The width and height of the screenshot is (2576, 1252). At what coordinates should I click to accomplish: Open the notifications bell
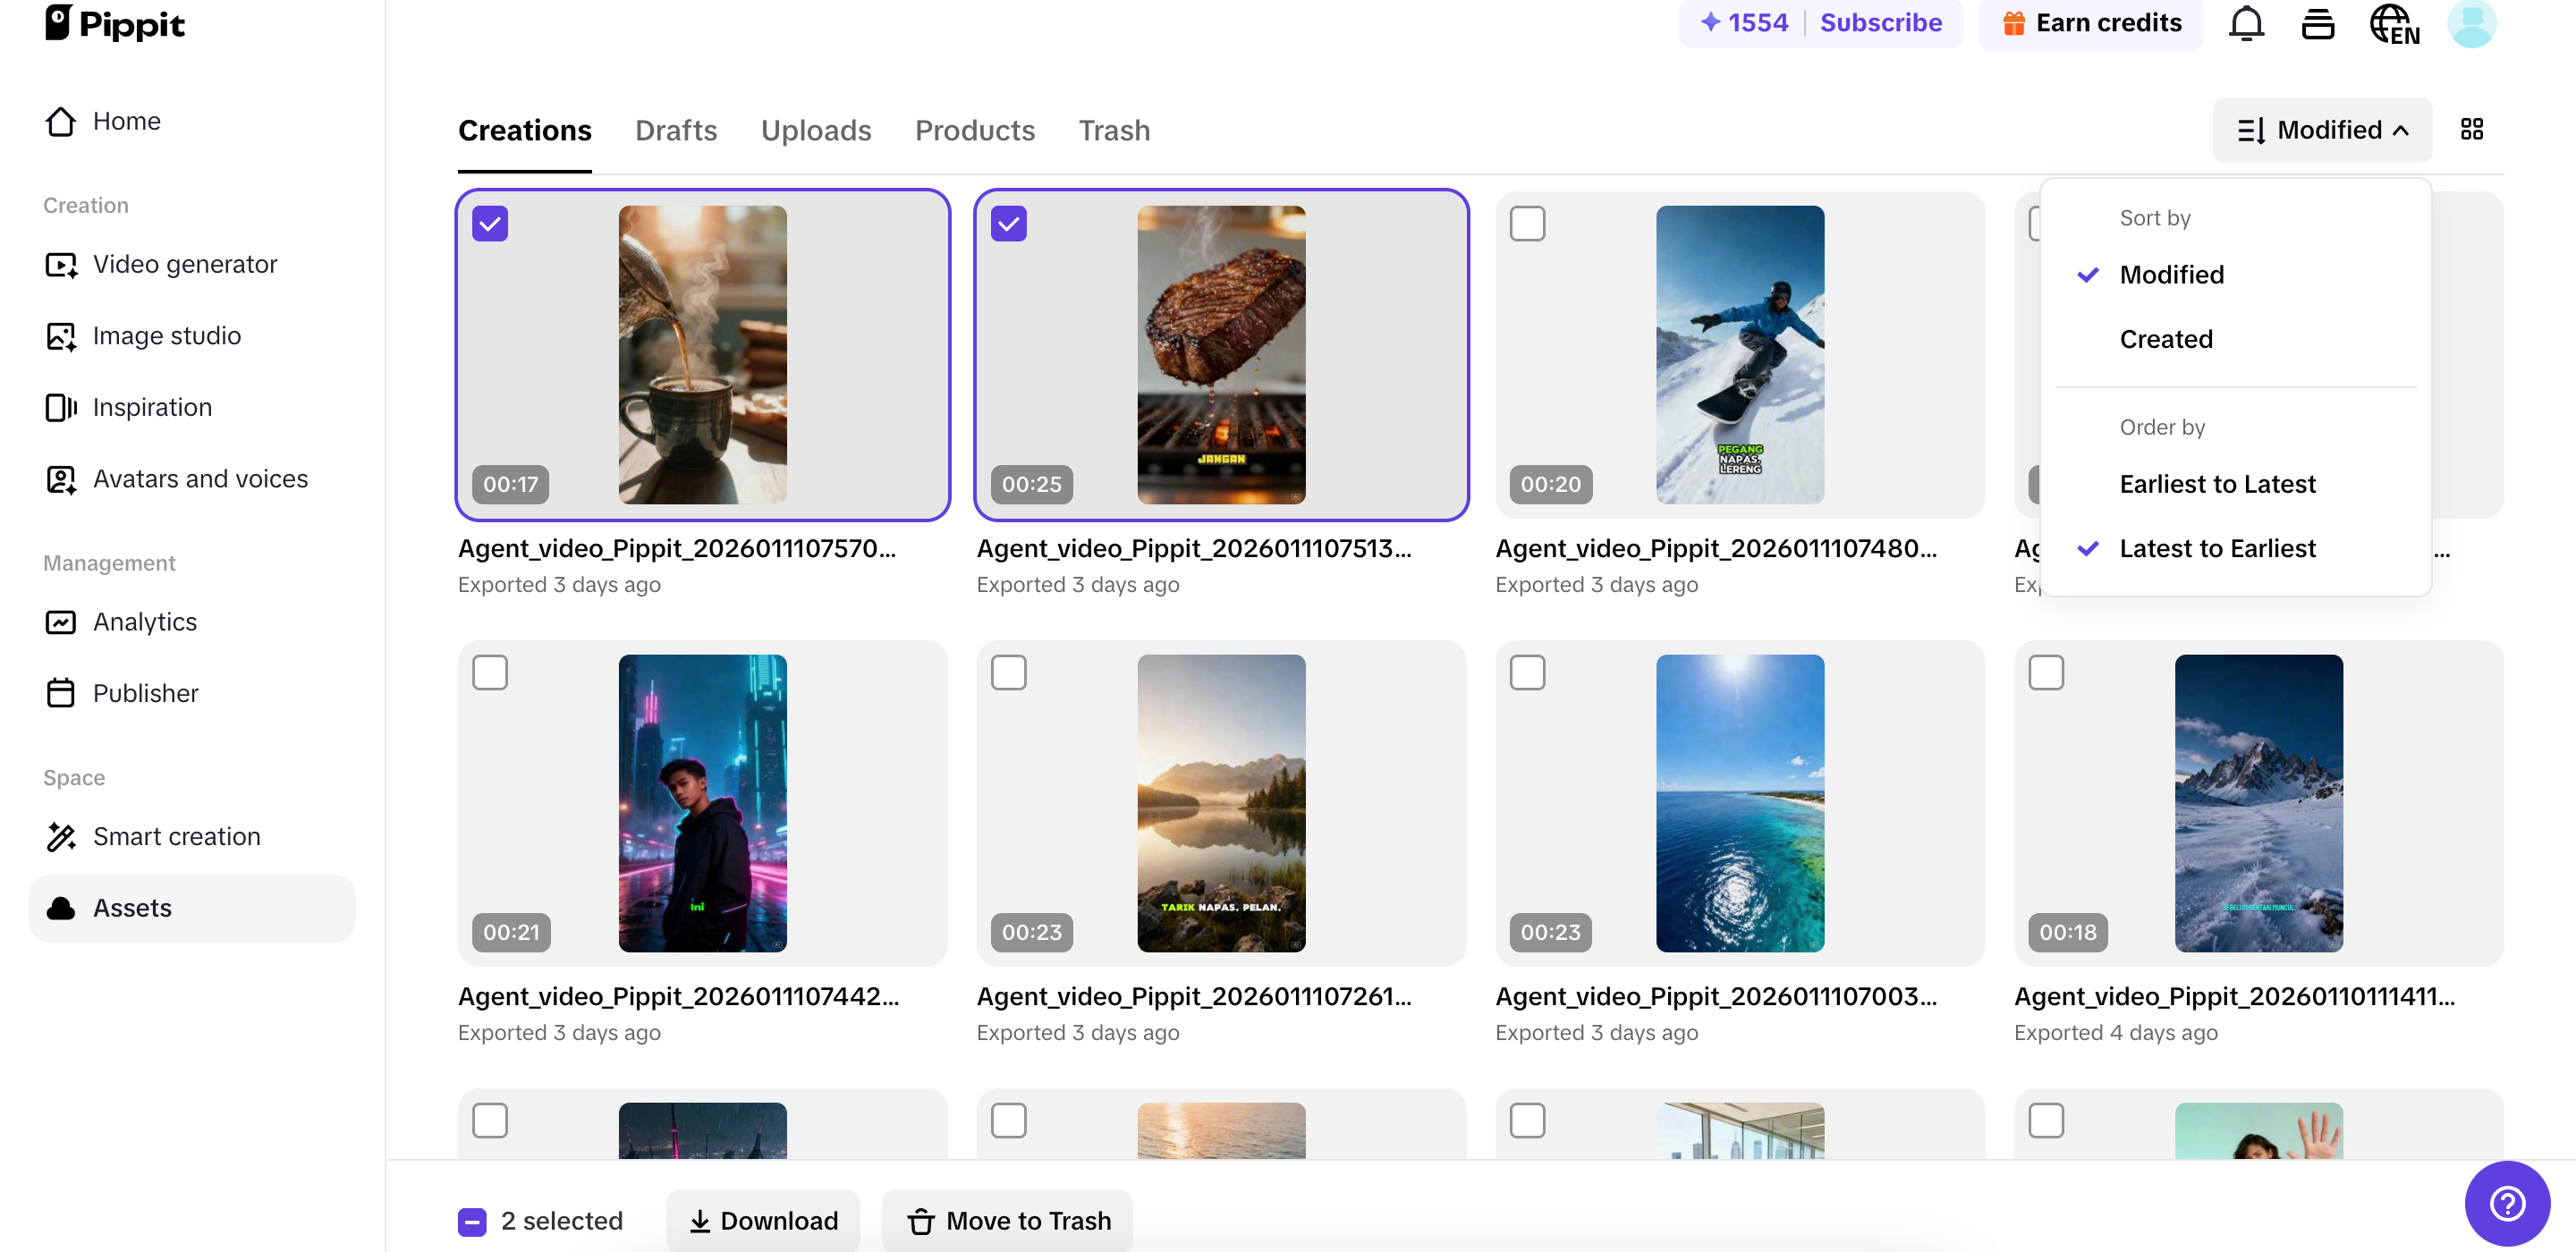pos(2246,23)
